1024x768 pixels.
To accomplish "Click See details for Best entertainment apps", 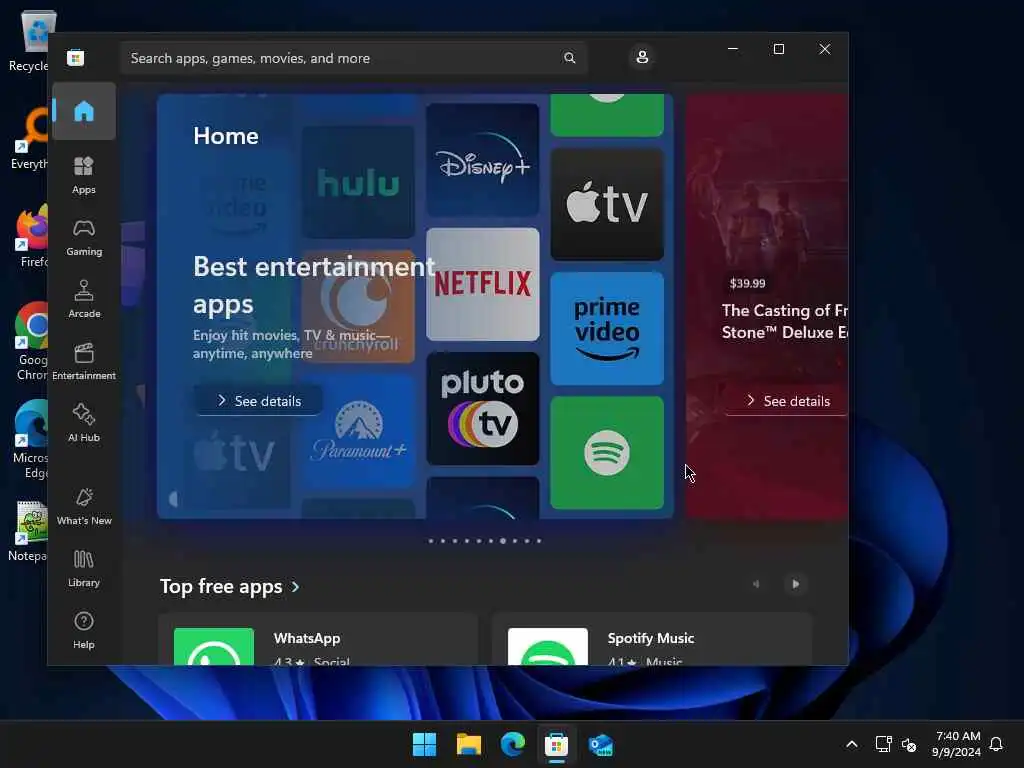I will tap(259, 400).
